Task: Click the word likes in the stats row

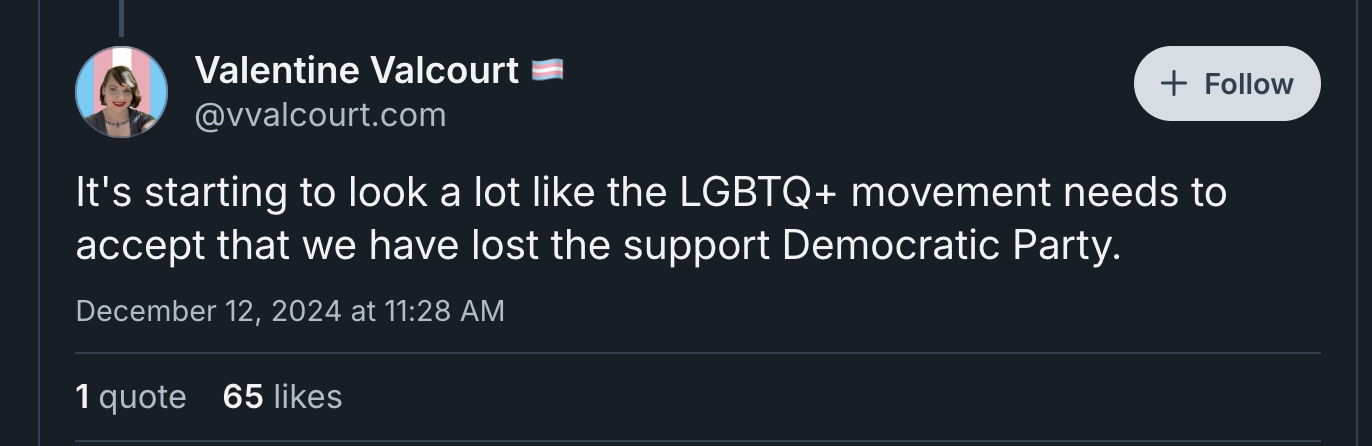Action: tap(308, 397)
